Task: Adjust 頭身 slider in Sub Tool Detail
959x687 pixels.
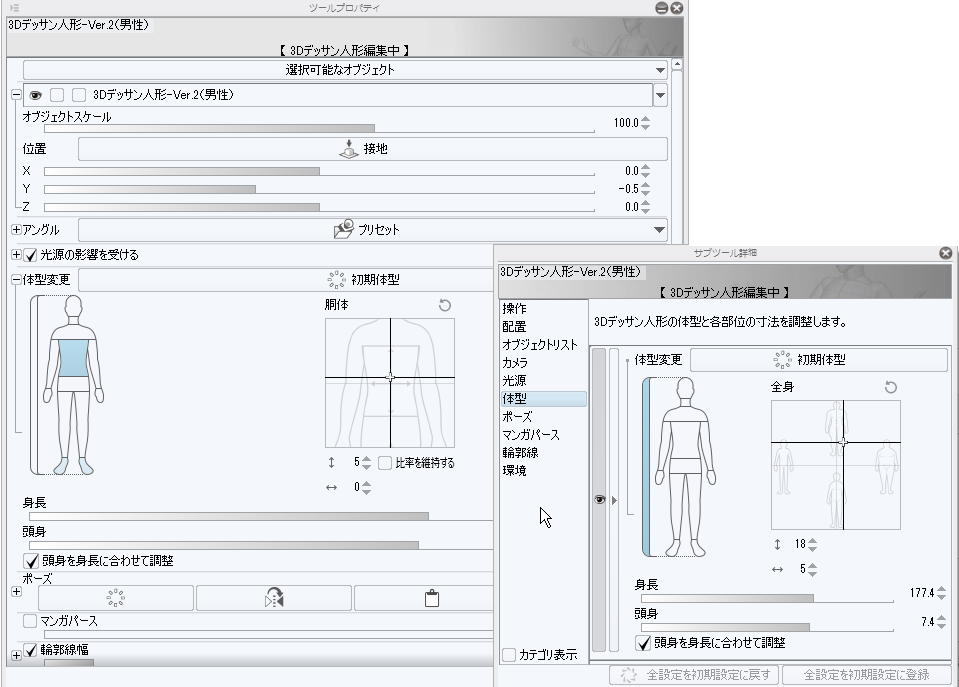Action: tap(767, 627)
